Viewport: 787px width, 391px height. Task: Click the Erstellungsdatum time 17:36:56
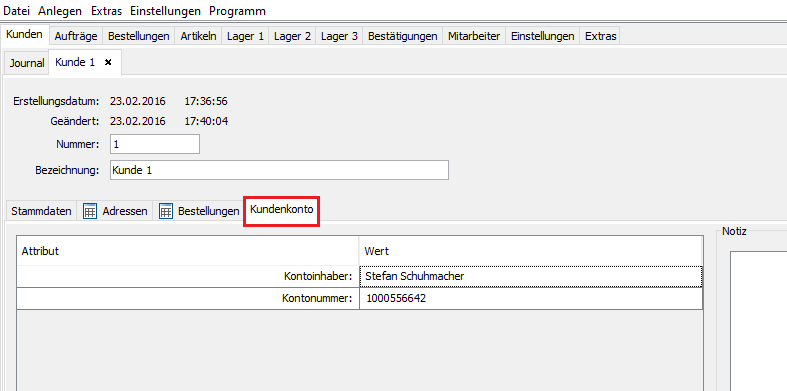pyautogui.click(x=206, y=101)
